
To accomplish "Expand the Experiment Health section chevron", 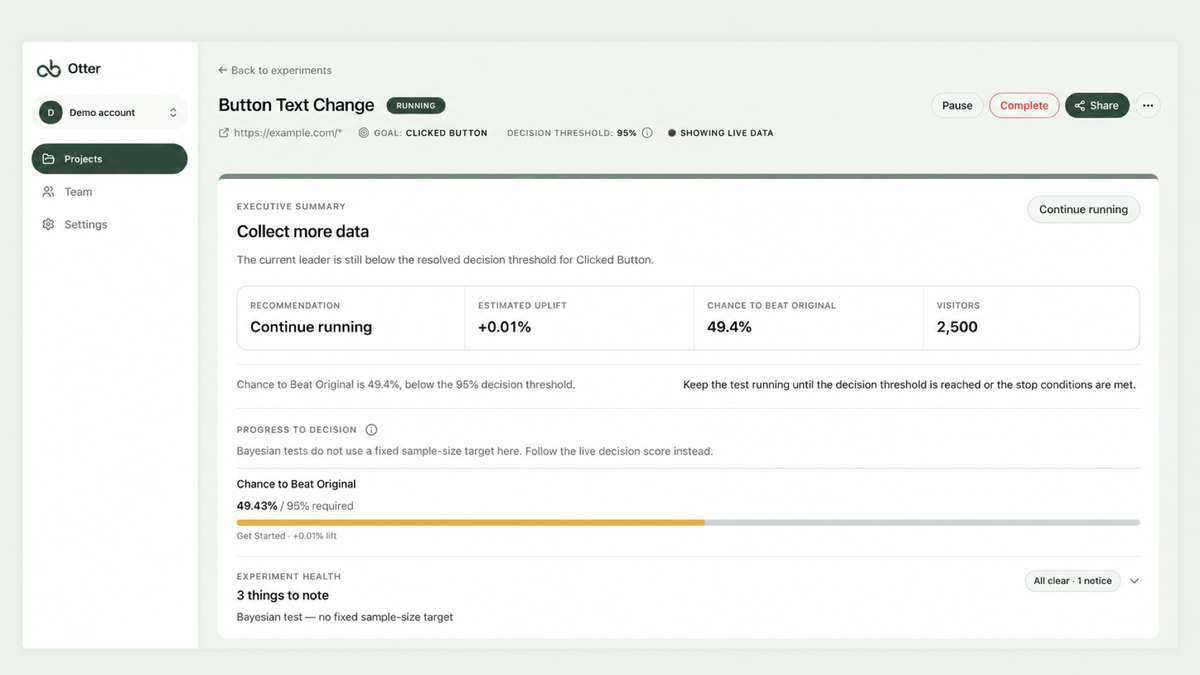I will (x=1134, y=581).
